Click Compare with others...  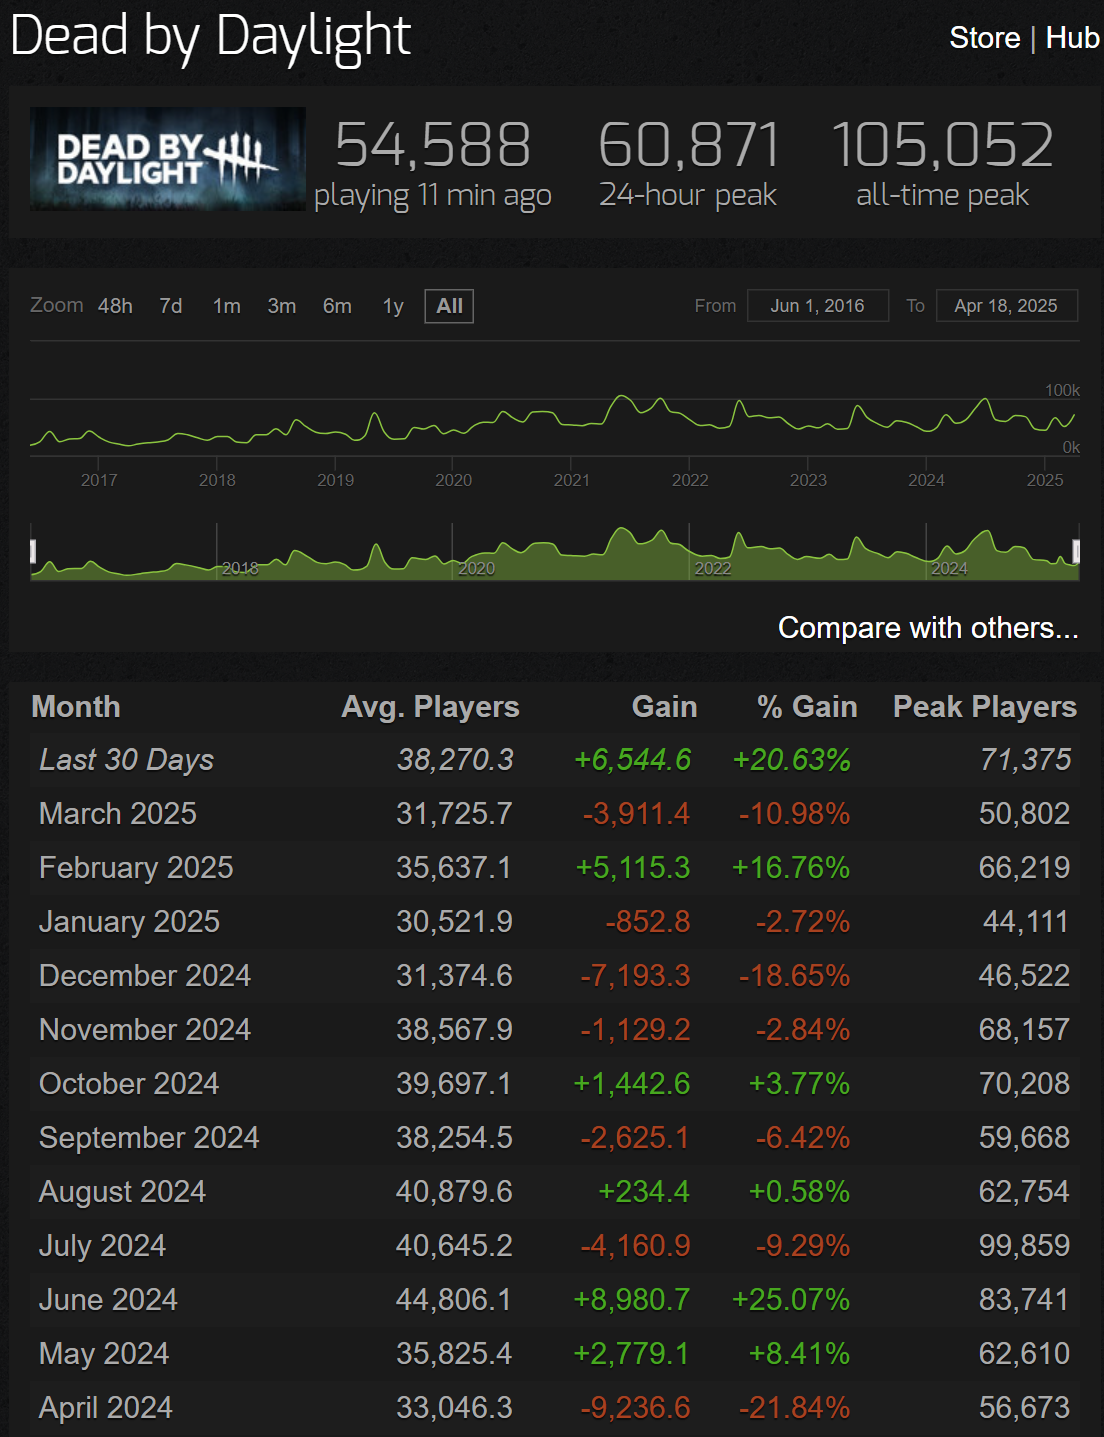[x=928, y=628]
